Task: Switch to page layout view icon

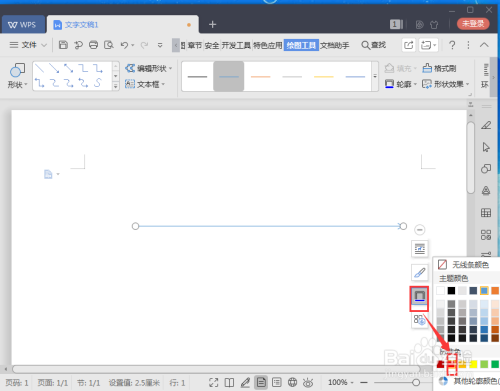Action: coord(261,382)
